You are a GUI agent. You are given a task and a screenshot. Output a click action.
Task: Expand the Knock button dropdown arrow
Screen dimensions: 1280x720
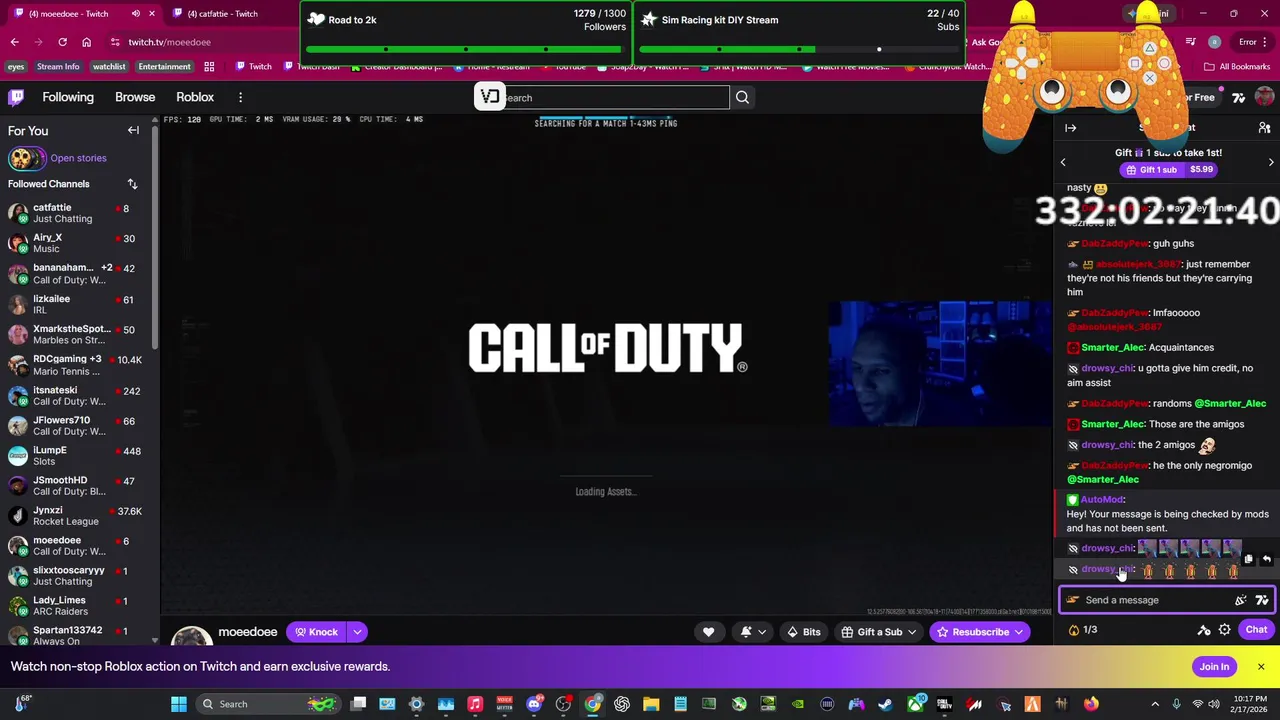357,632
